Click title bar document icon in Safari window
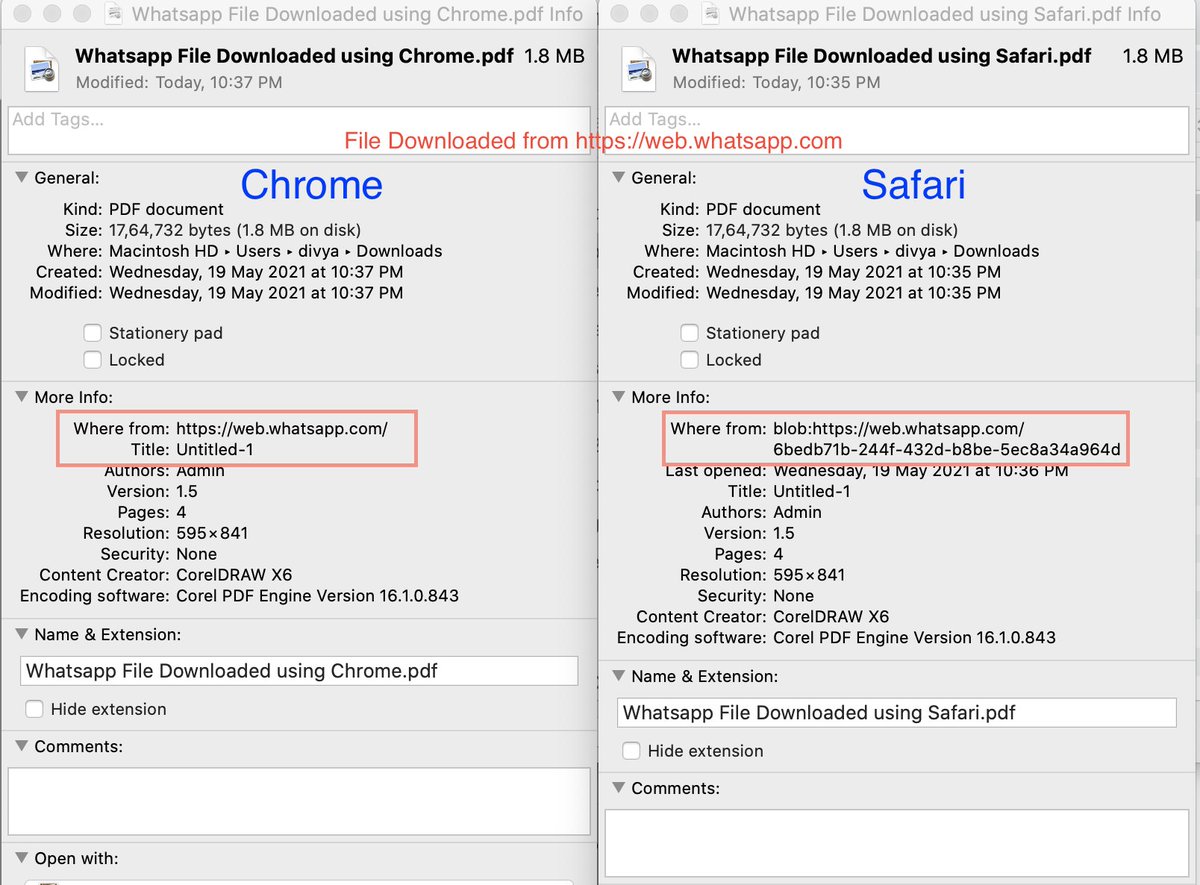The width and height of the screenshot is (1200, 885). 710,15
